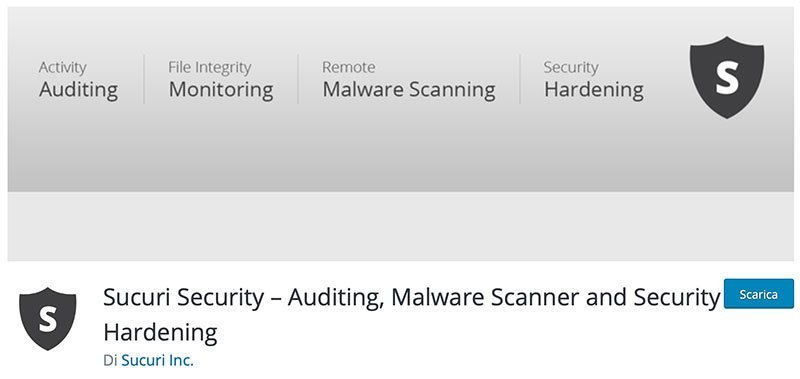Click the Malware Scanning label in the banner

(x=409, y=90)
